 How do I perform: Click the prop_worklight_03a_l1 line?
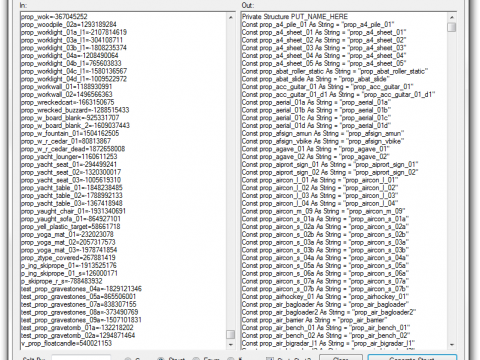[x=72, y=40]
